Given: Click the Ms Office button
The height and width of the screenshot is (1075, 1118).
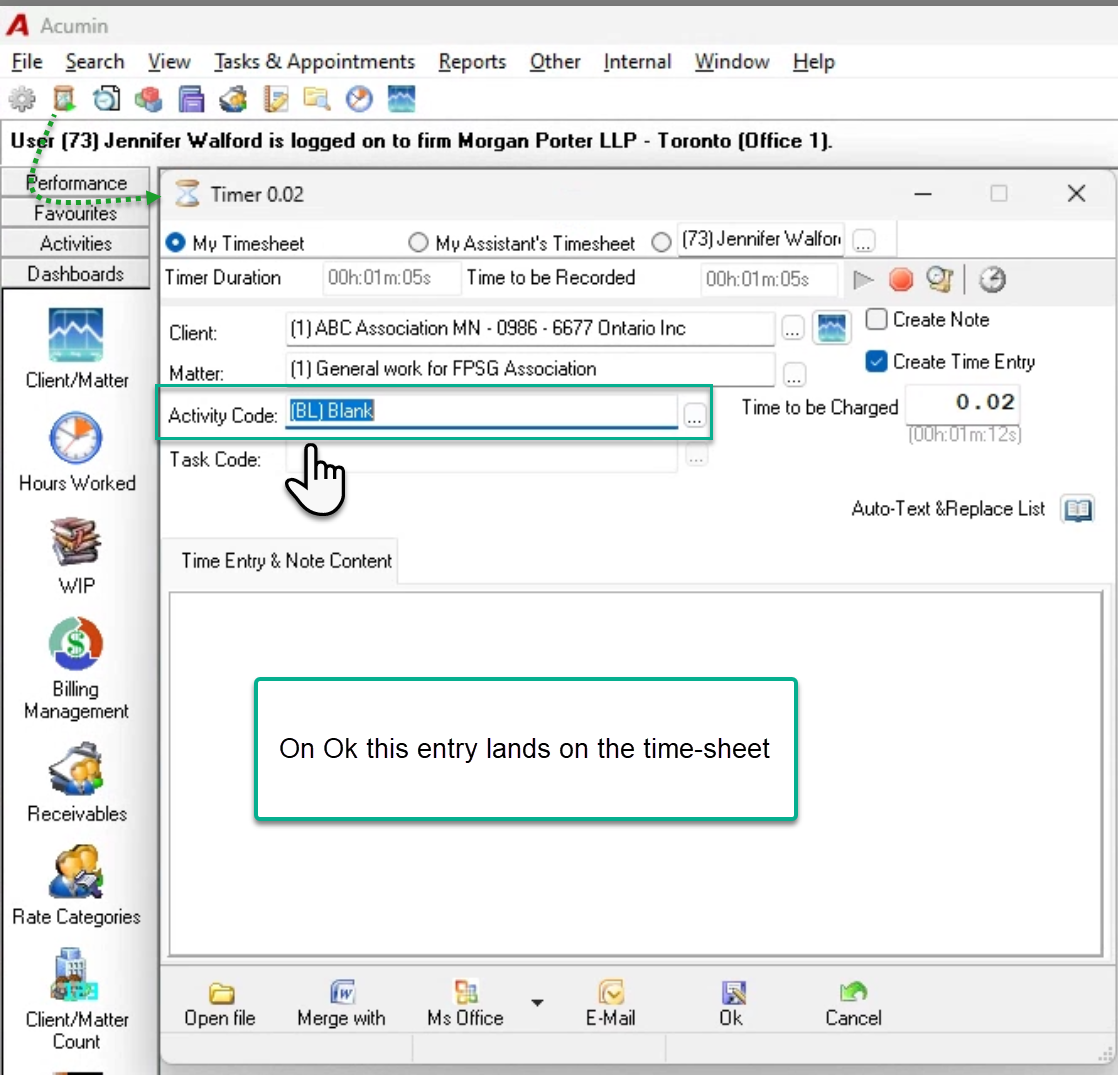Looking at the screenshot, I should (x=466, y=1004).
